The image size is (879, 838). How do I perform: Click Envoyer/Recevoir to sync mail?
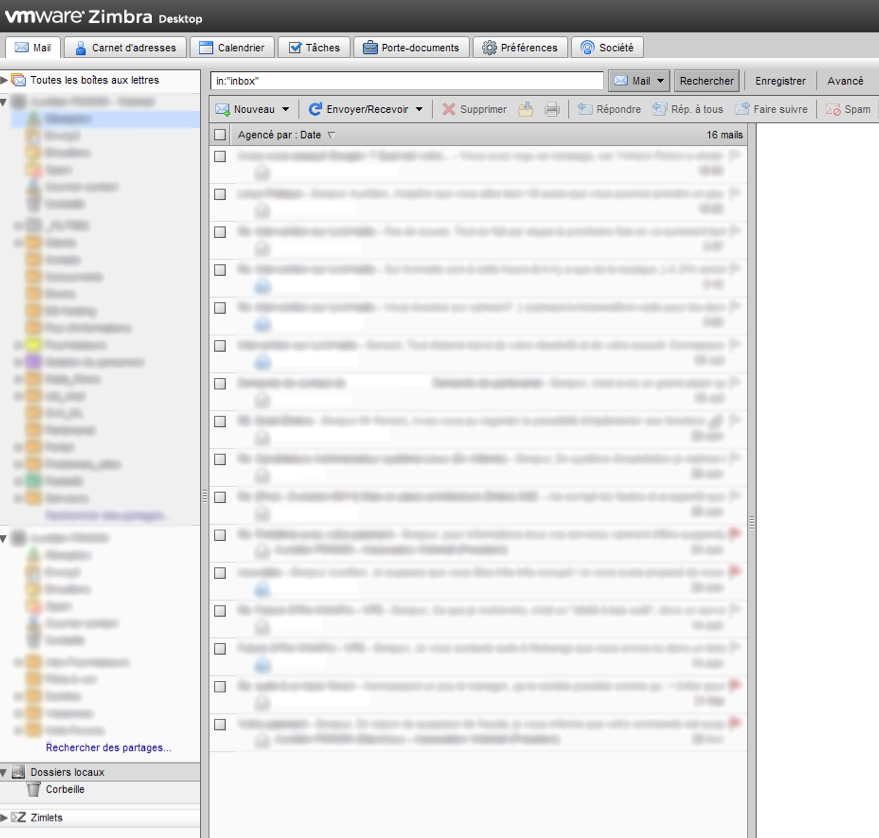(x=359, y=109)
